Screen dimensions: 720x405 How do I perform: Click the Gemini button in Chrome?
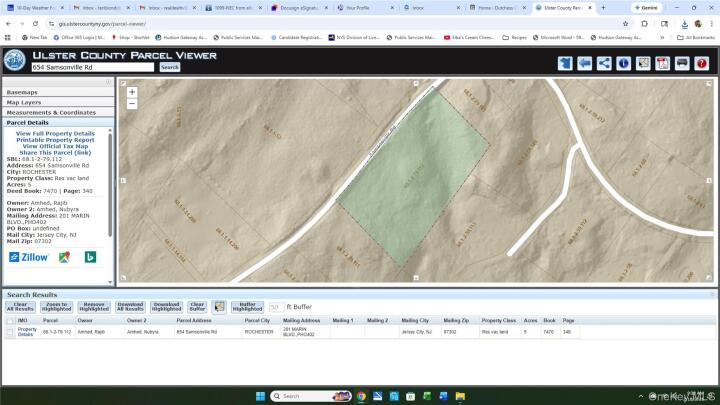[647, 8]
